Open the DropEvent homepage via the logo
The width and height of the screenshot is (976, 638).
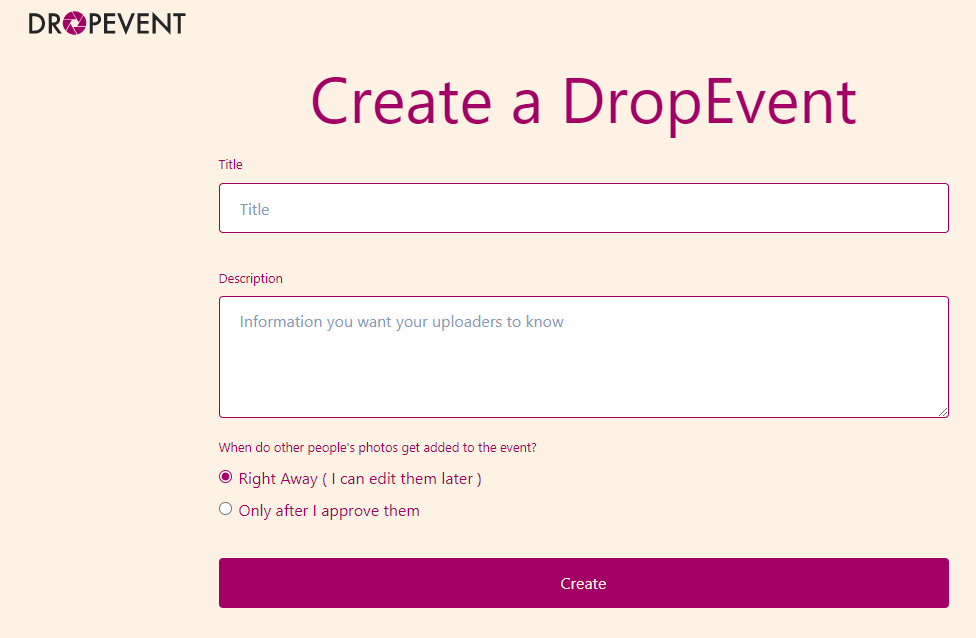[x=107, y=22]
